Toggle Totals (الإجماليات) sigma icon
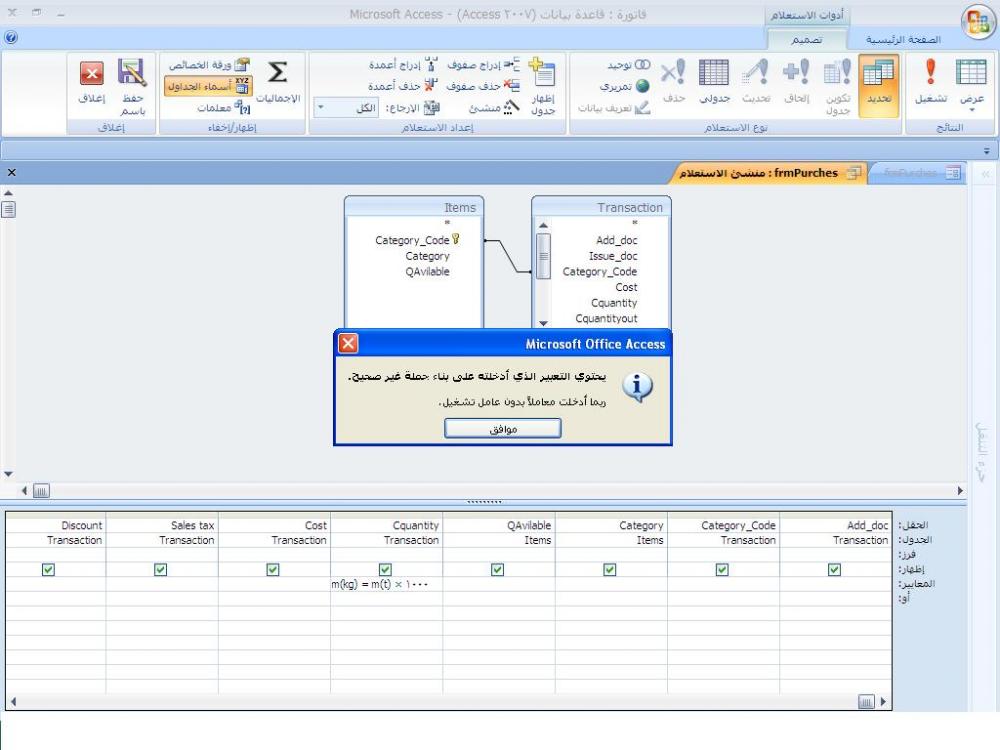Image resolution: width=1000 pixels, height=750 pixels. coord(277,80)
